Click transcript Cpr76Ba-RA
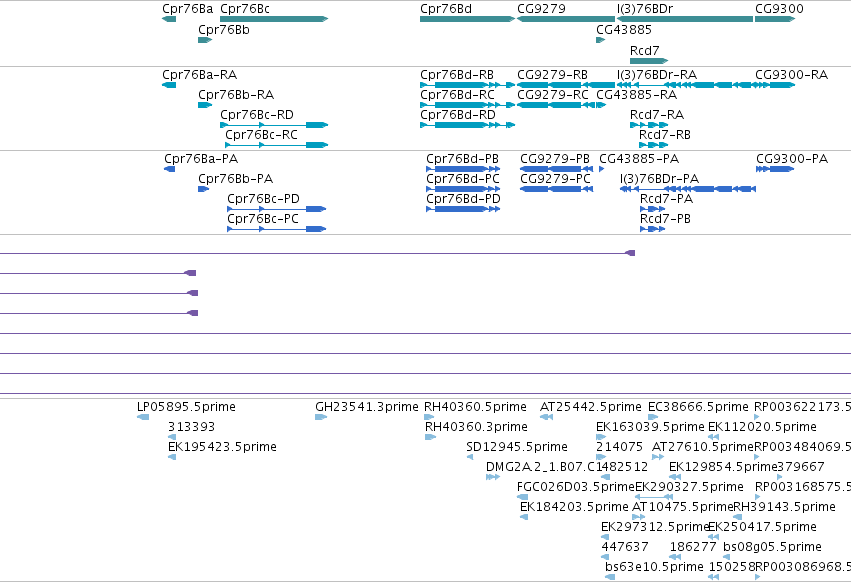851x582 pixels. [169, 85]
